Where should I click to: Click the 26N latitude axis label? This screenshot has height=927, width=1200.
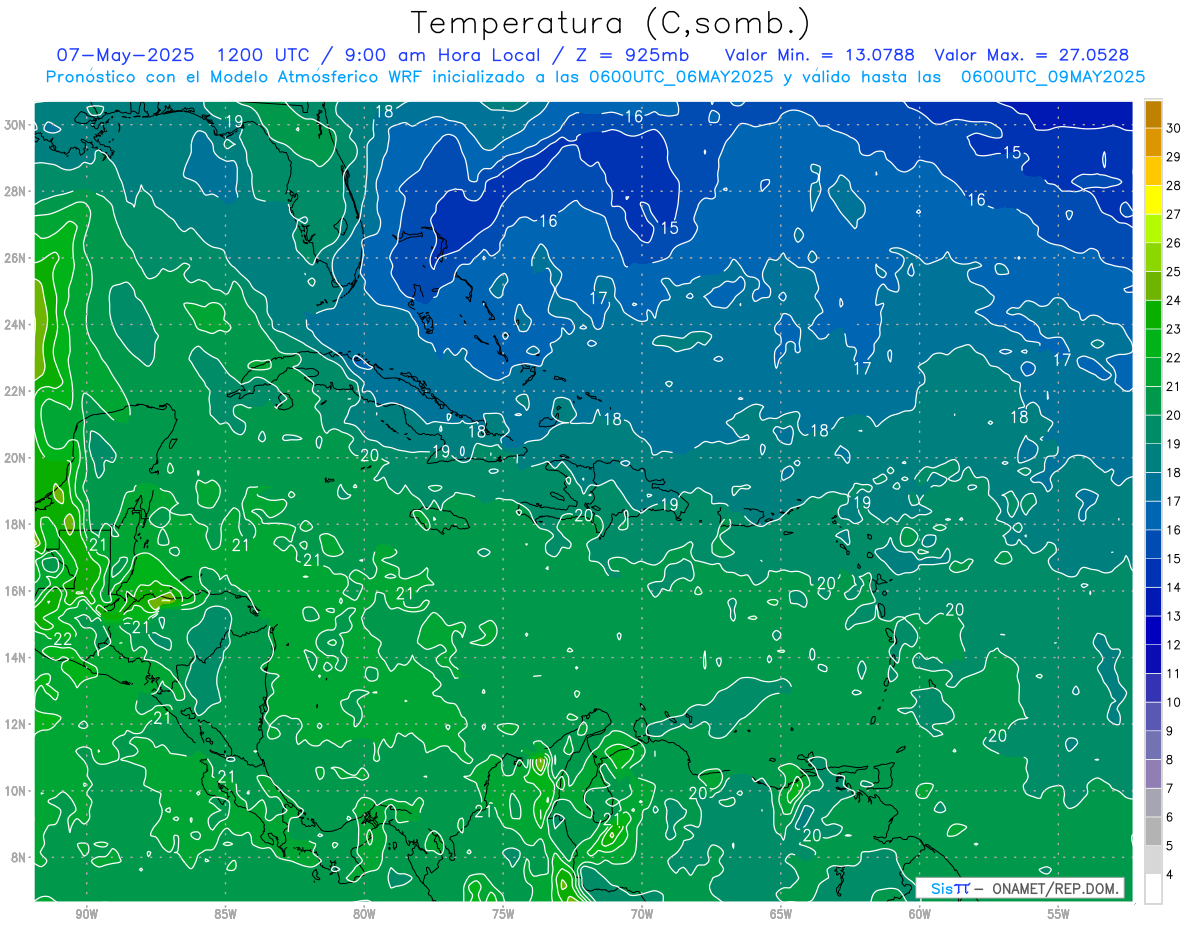[x=16, y=258]
